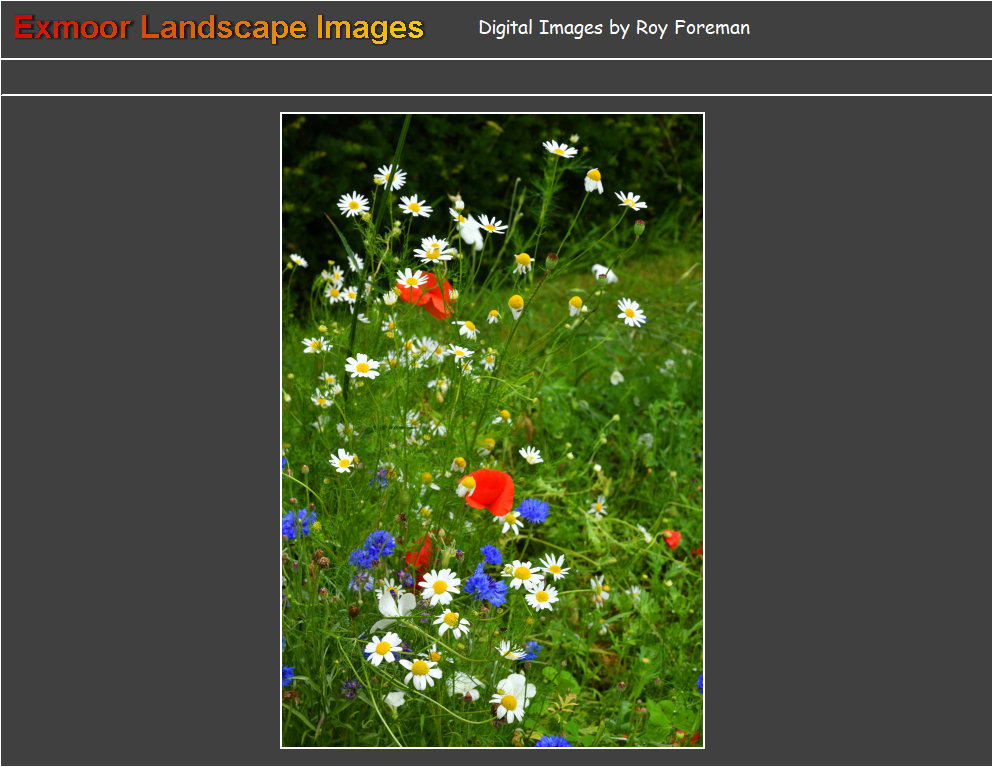Click the red word "Exmoor" in title

[72, 28]
